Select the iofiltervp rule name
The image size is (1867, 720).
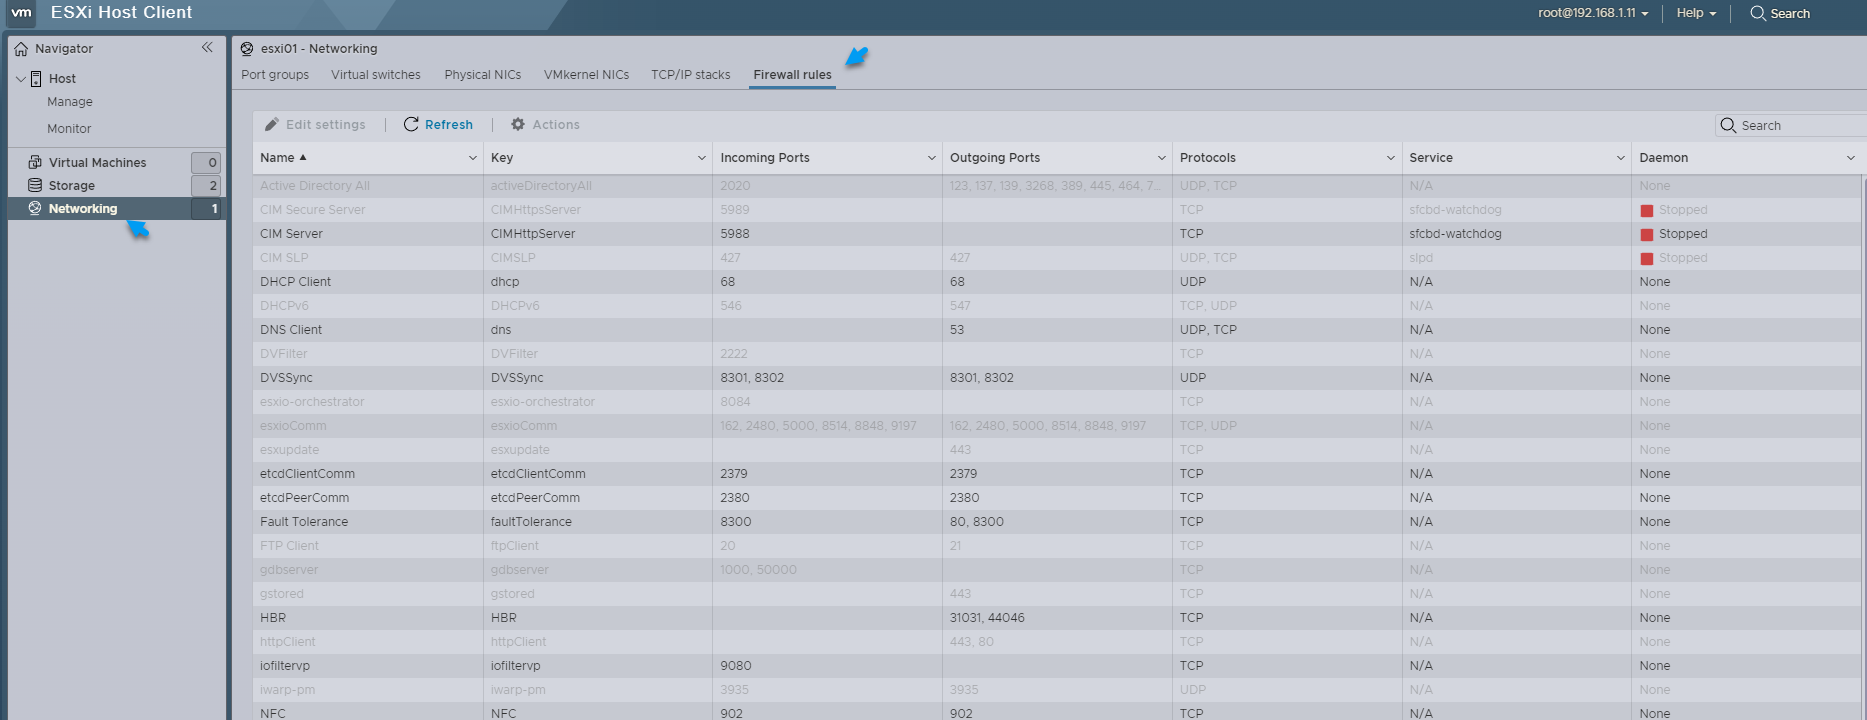pyautogui.click(x=285, y=666)
